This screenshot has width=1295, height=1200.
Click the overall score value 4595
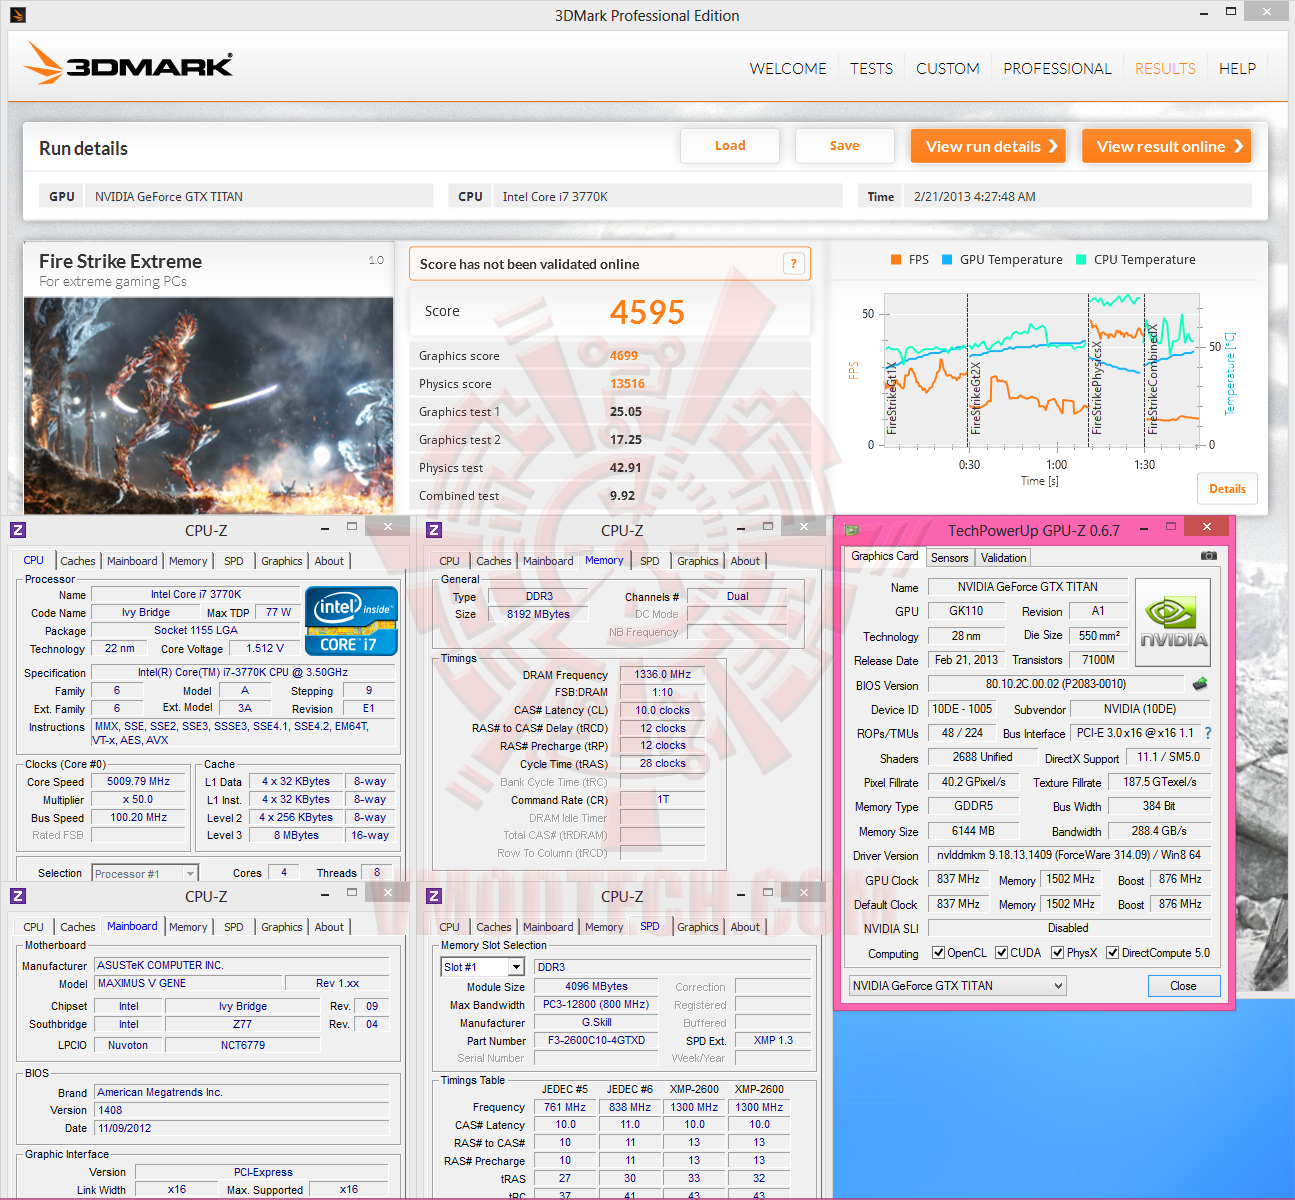[647, 313]
